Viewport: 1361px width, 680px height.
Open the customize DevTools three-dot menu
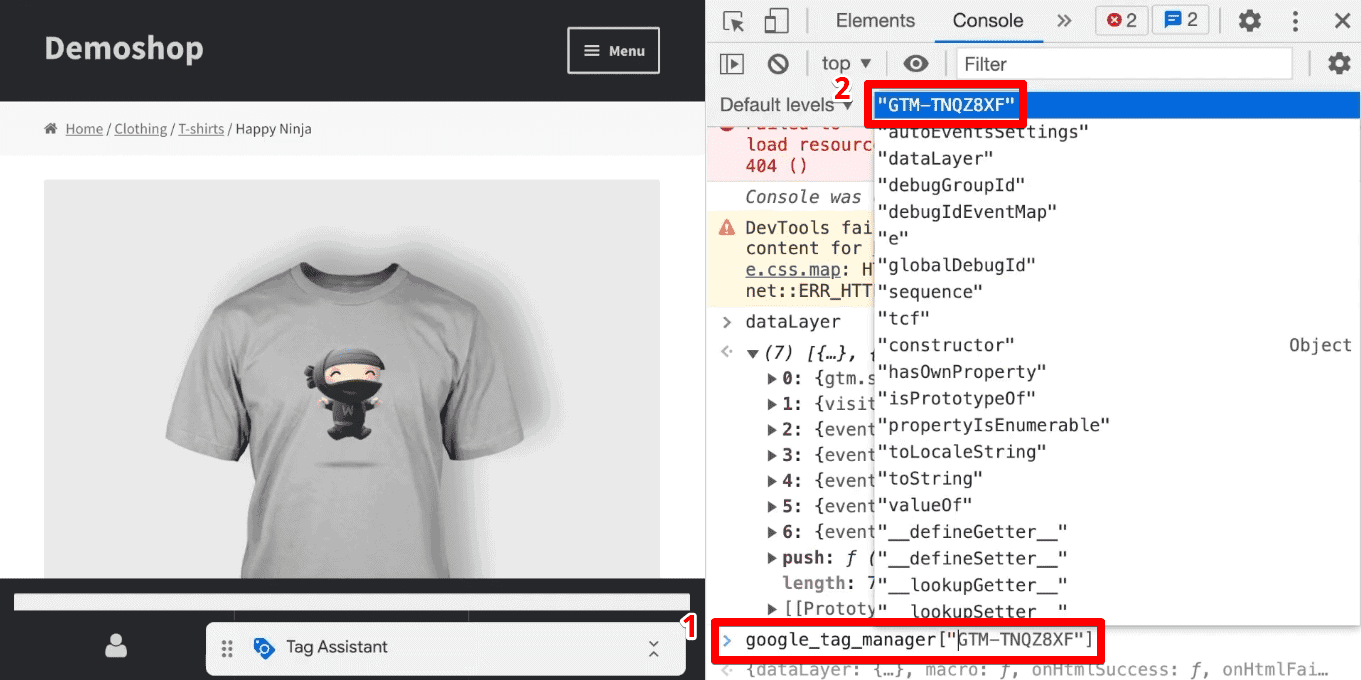1295,20
